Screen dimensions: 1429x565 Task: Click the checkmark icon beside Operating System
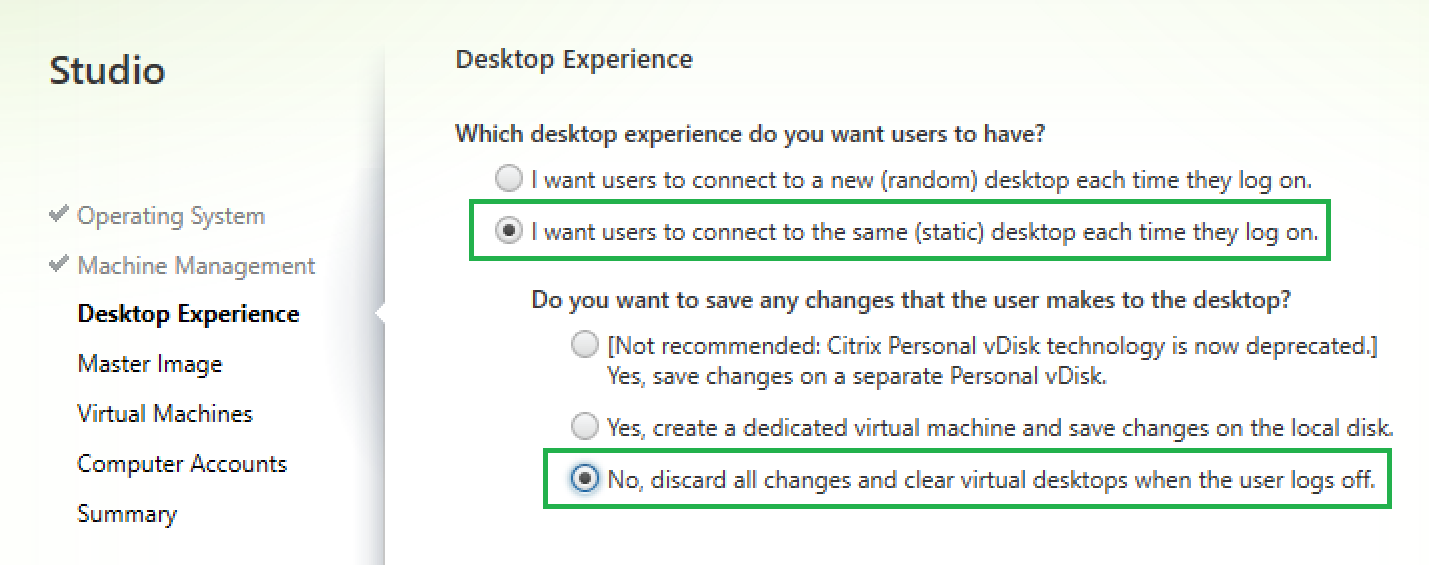pyautogui.click(x=59, y=215)
